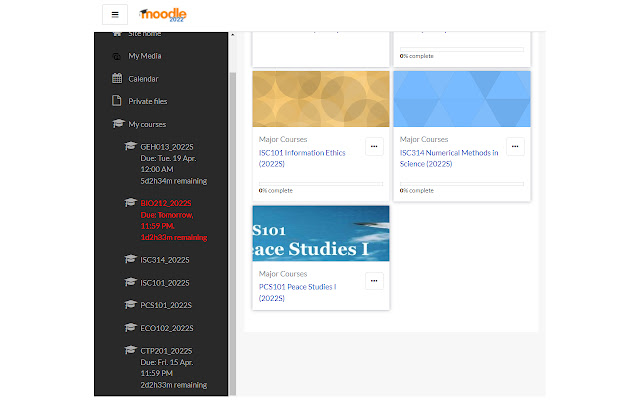Click graduation cap icon beside GEH013_2022S
Image resolution: width=640 pixels, height=400 pixels.
tap(130, 146)
